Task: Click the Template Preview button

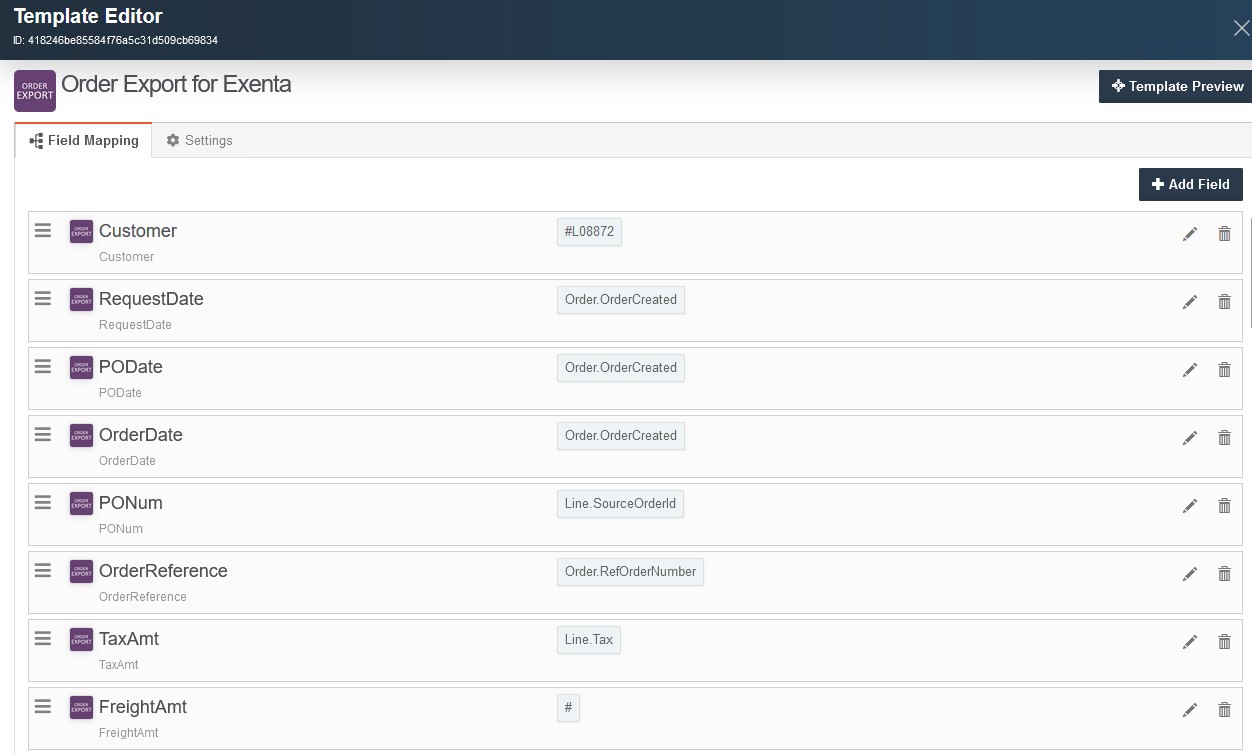Action: [x=1175, y=86]
